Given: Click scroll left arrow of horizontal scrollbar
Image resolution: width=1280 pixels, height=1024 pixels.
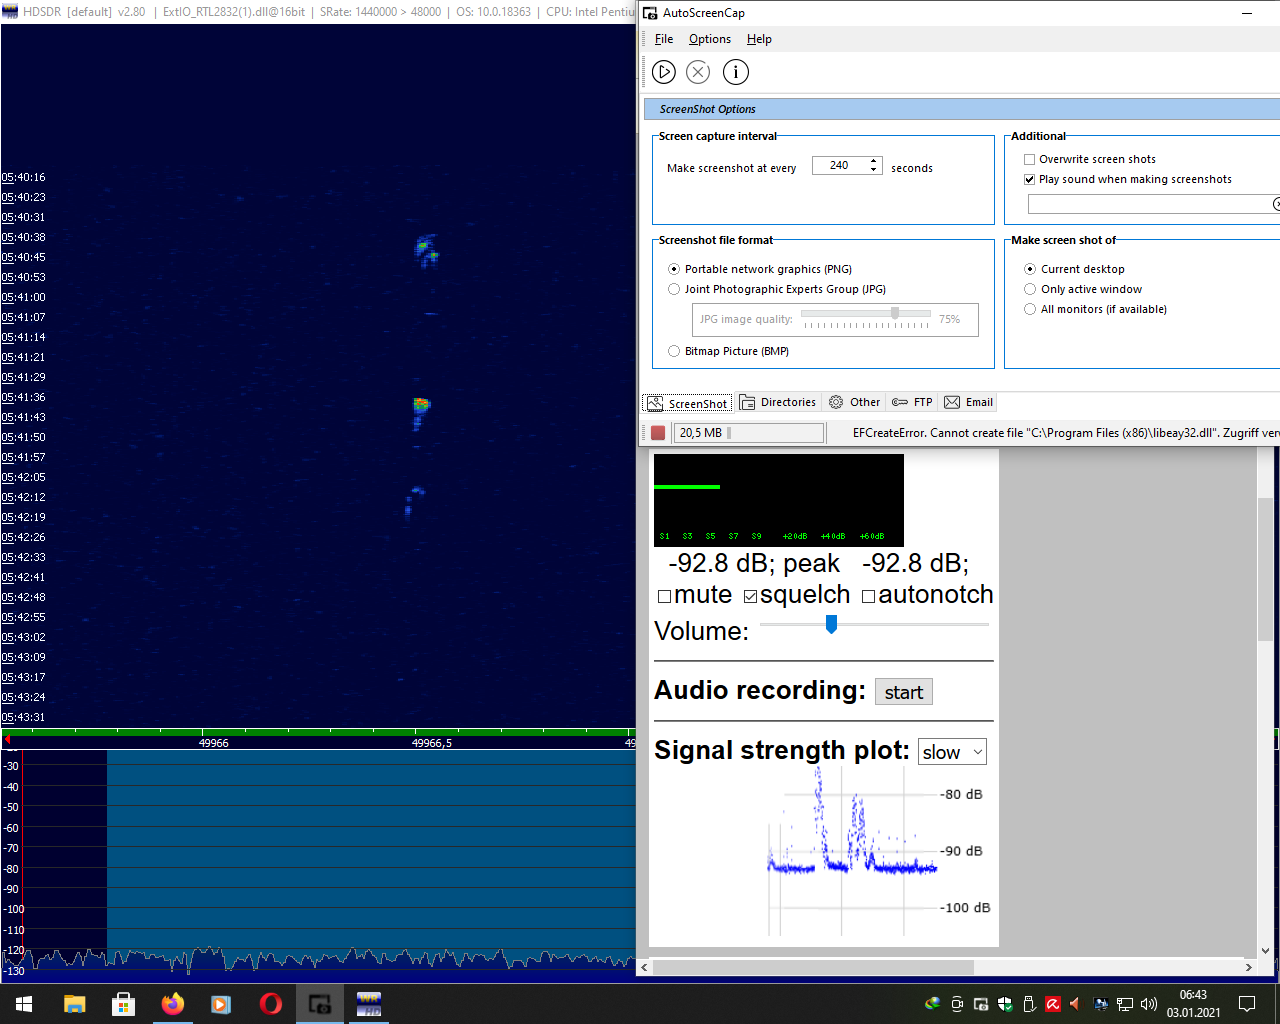Looking at the screenshot, I should [644, 967].
